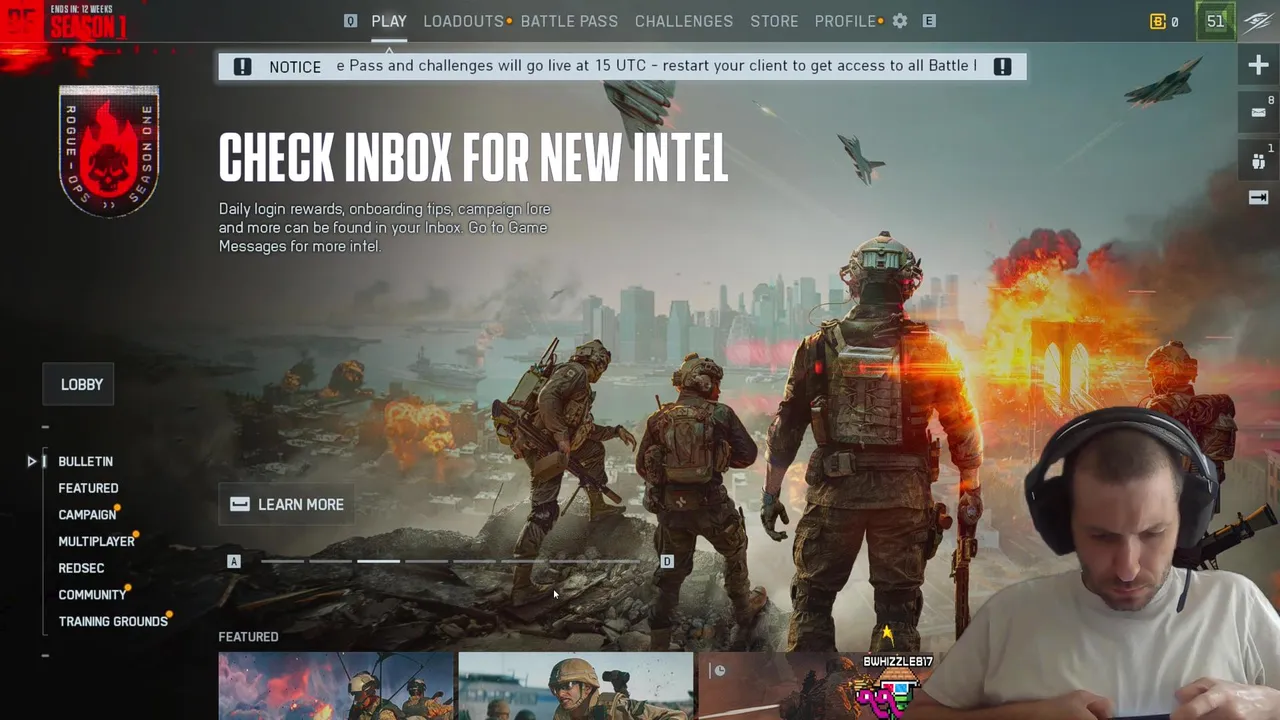Image resolution: width=1280 pixels, height=720 pixels.
Task: Open the settings gear in top navigation
Action: [x=900, y=21]
